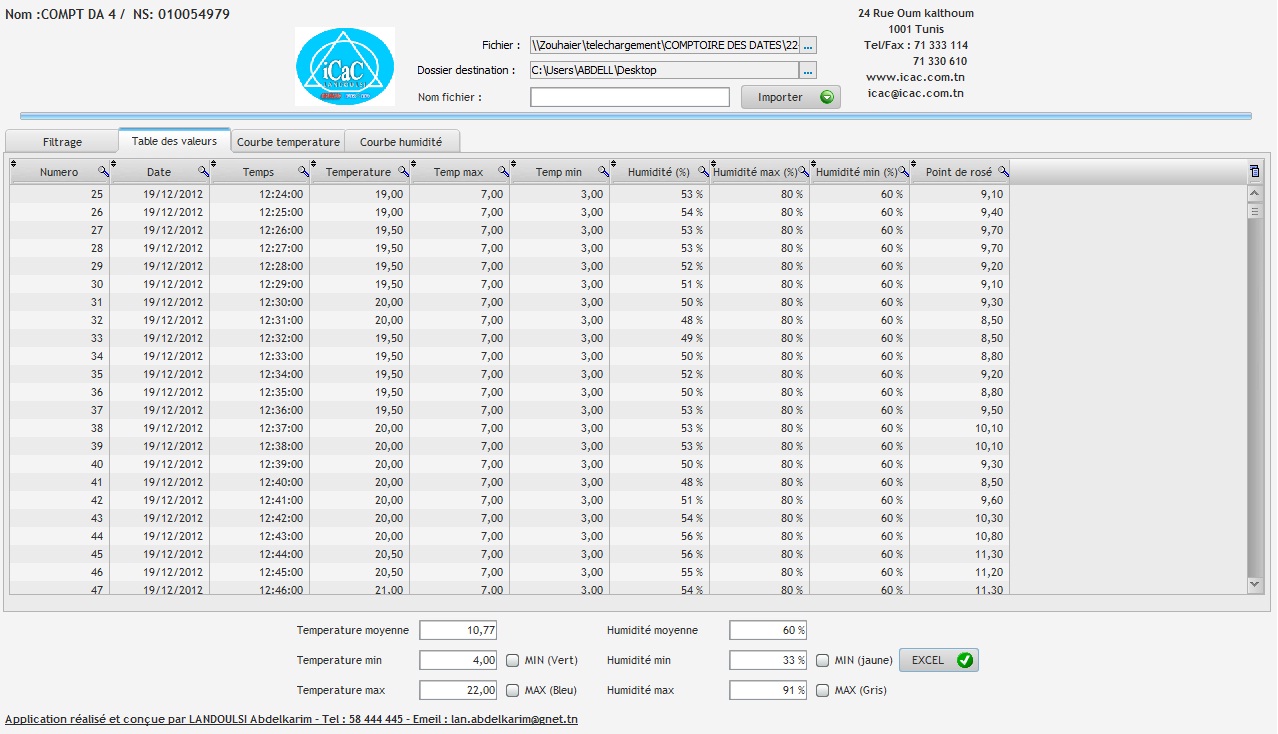This screenshot has width=1278, height=734.
Task: Click the search magnifier in Humidité min (%) header
Action: [903, 172]
